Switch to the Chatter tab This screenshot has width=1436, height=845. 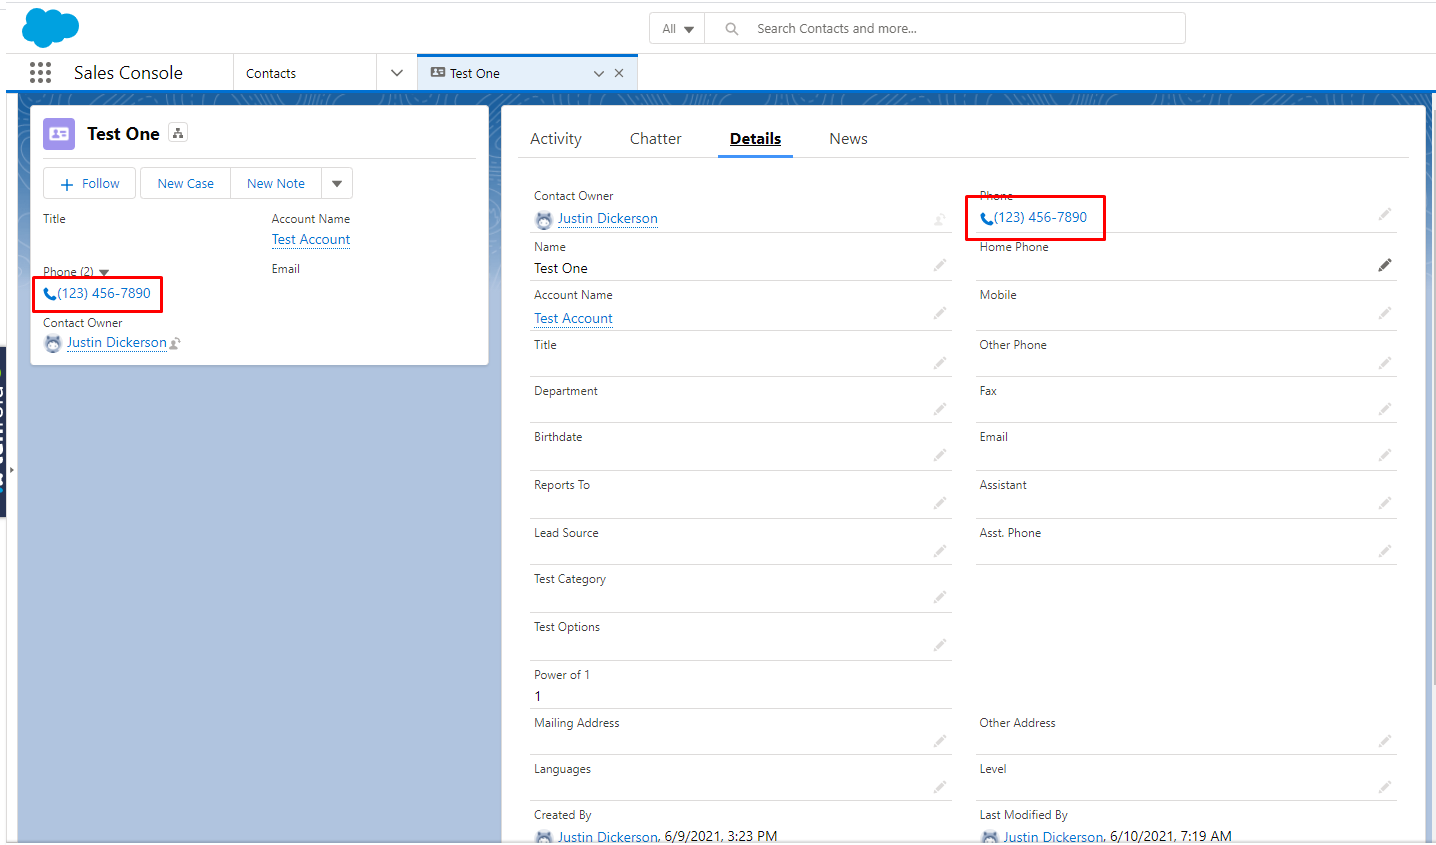656,139
